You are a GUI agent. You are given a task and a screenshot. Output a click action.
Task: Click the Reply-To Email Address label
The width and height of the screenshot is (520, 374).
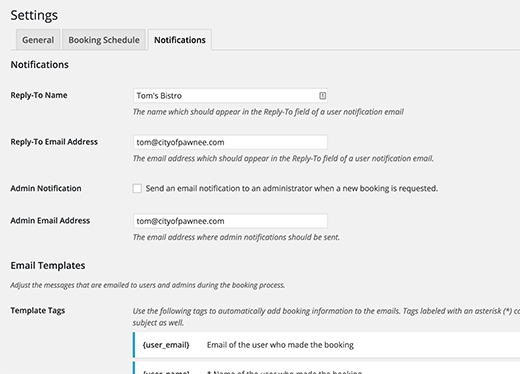click(54, 142)
